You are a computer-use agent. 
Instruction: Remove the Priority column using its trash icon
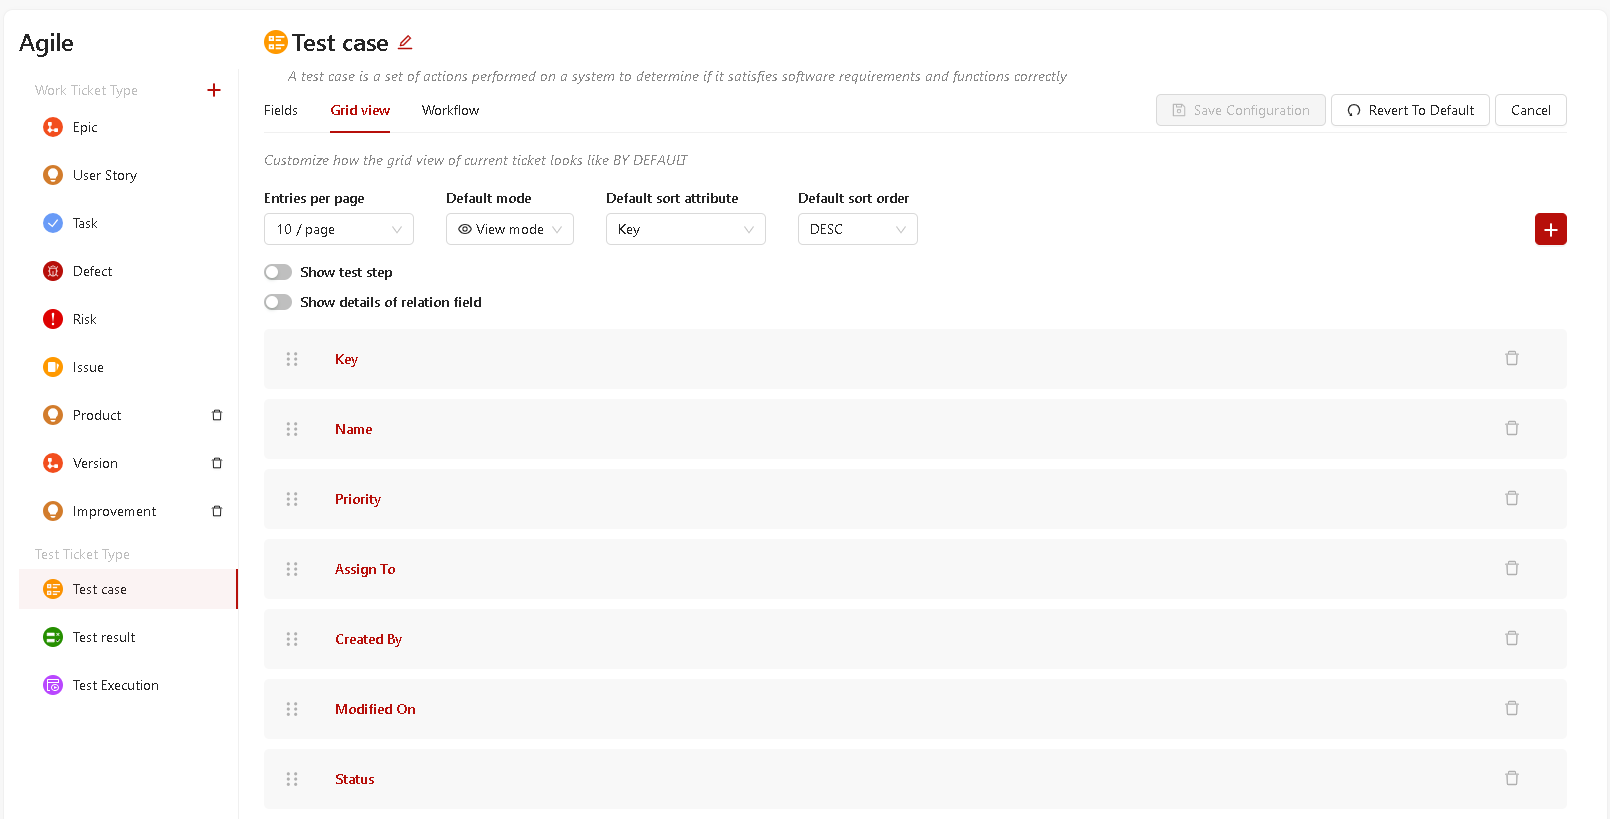(x=1512, y=498)
